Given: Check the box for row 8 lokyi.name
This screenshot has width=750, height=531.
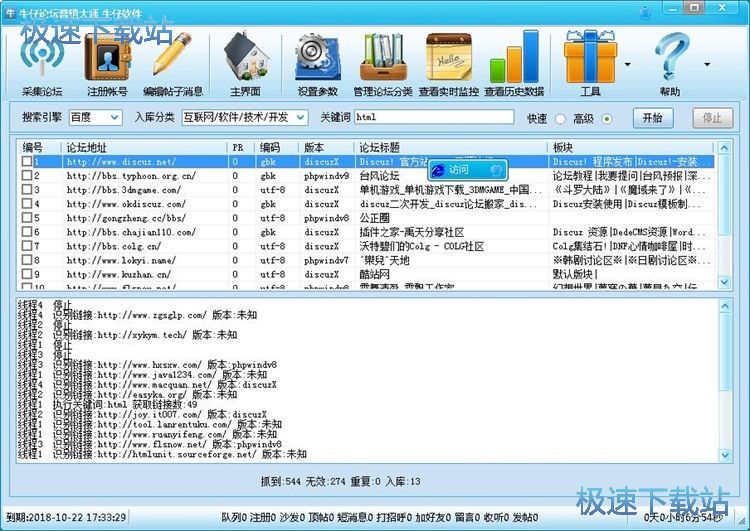Looking at the screenshot, I should pyautogui.click(x=27, y=260).
